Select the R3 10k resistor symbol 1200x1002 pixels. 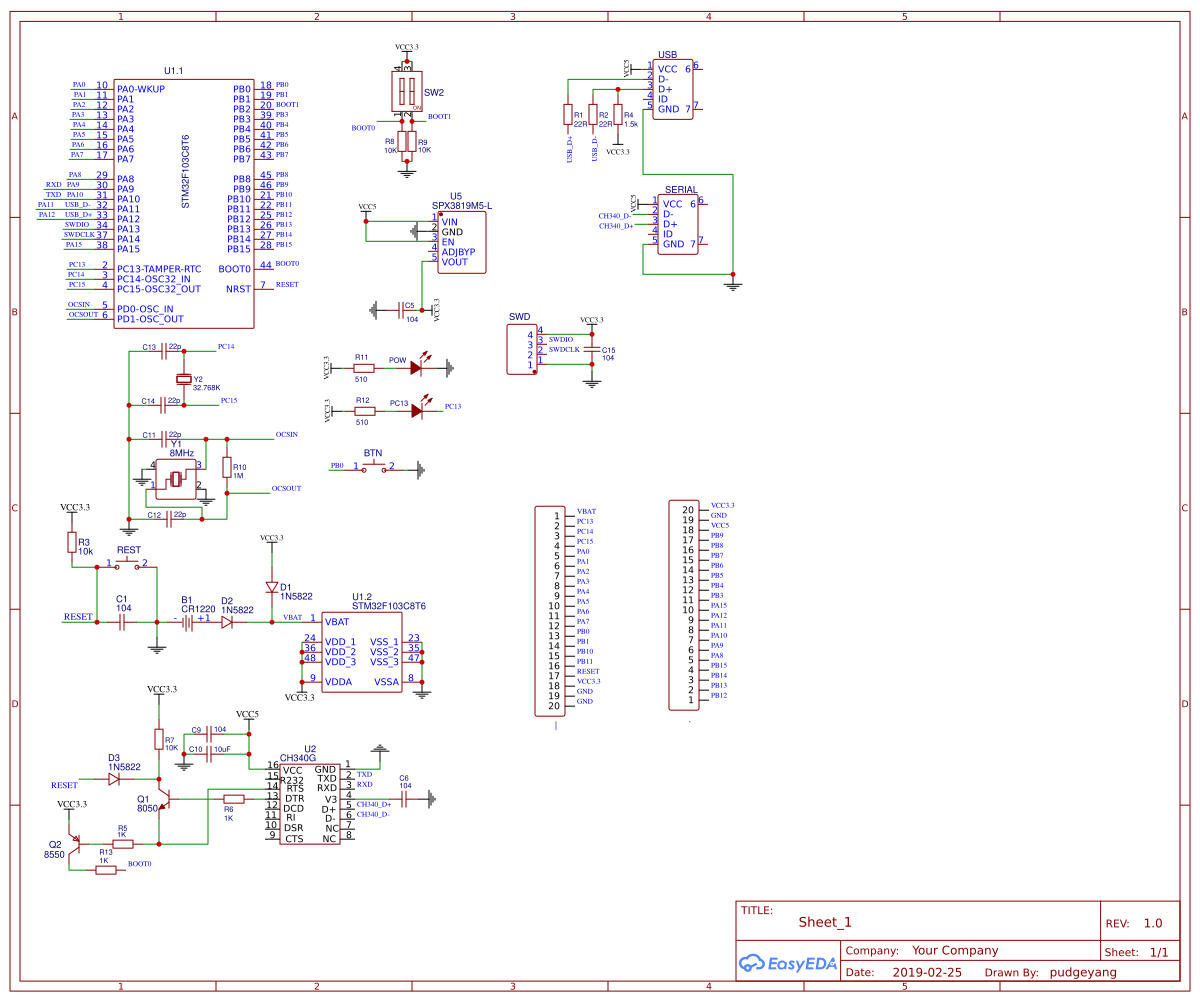coord(72,543)
